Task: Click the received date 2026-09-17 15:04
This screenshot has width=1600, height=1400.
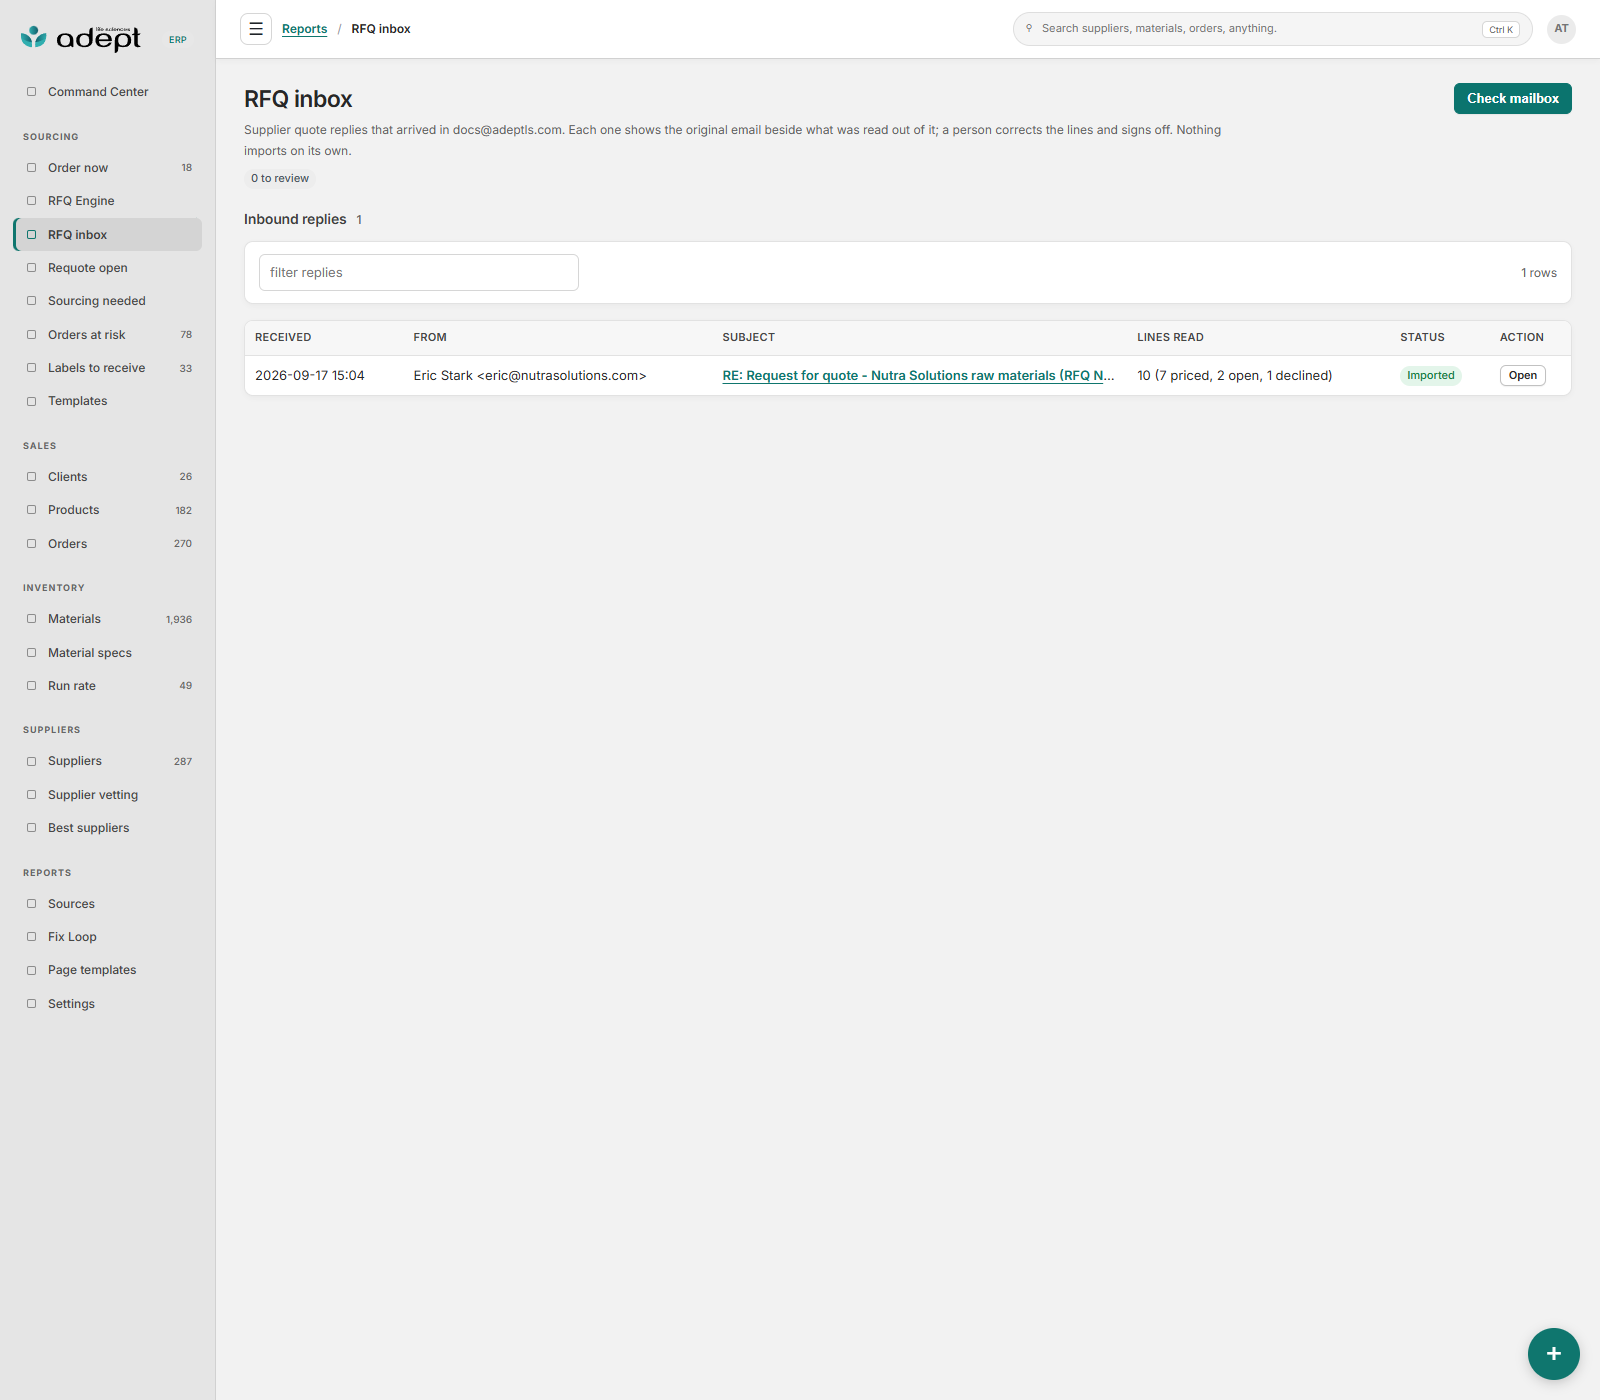Action: (x=310, y=376)
